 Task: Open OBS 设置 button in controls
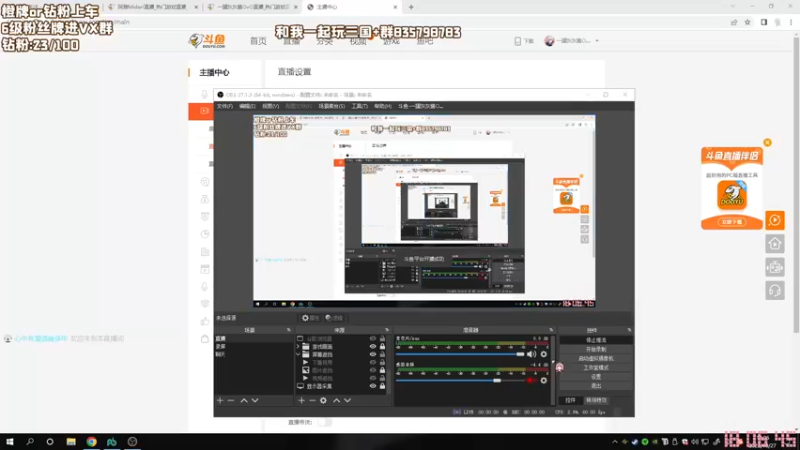(x=596, y=377)
